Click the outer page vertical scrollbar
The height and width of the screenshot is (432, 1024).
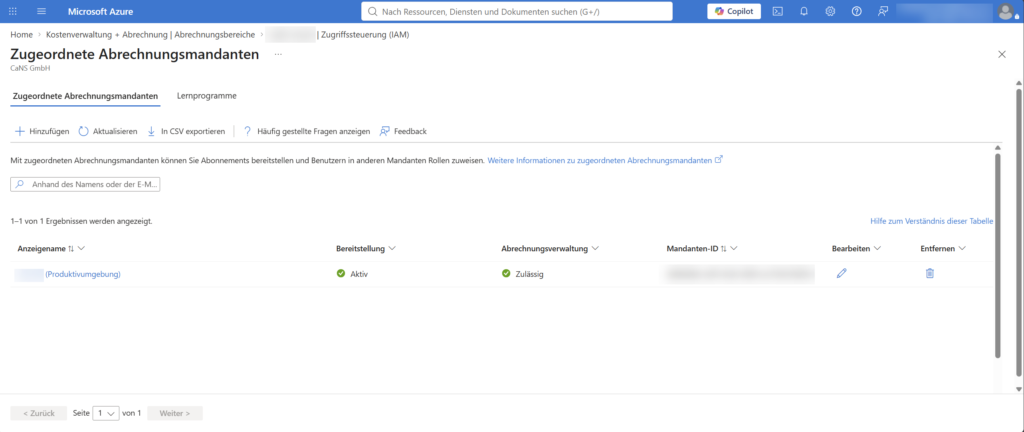pos(1020,232)
